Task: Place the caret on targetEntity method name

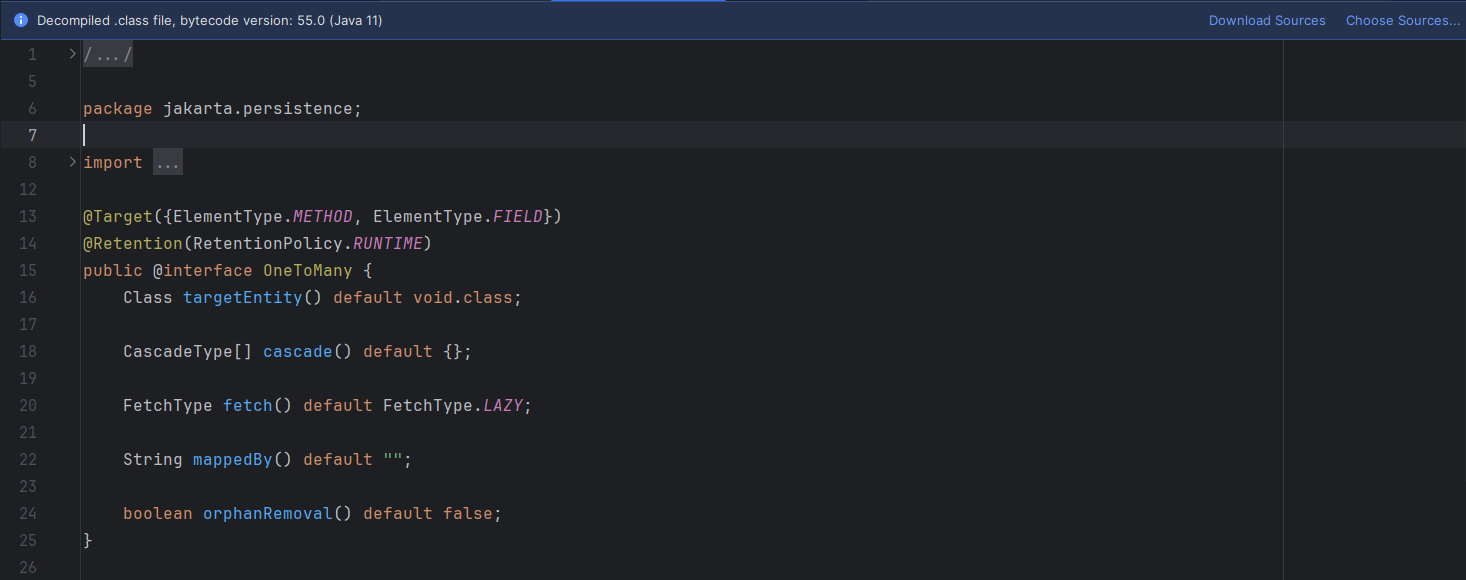Action: pos(243,297)
